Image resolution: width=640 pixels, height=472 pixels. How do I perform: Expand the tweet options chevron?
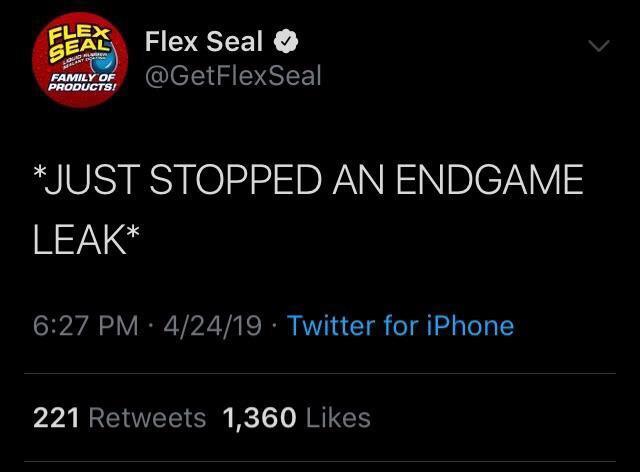[x=597, y=46]
